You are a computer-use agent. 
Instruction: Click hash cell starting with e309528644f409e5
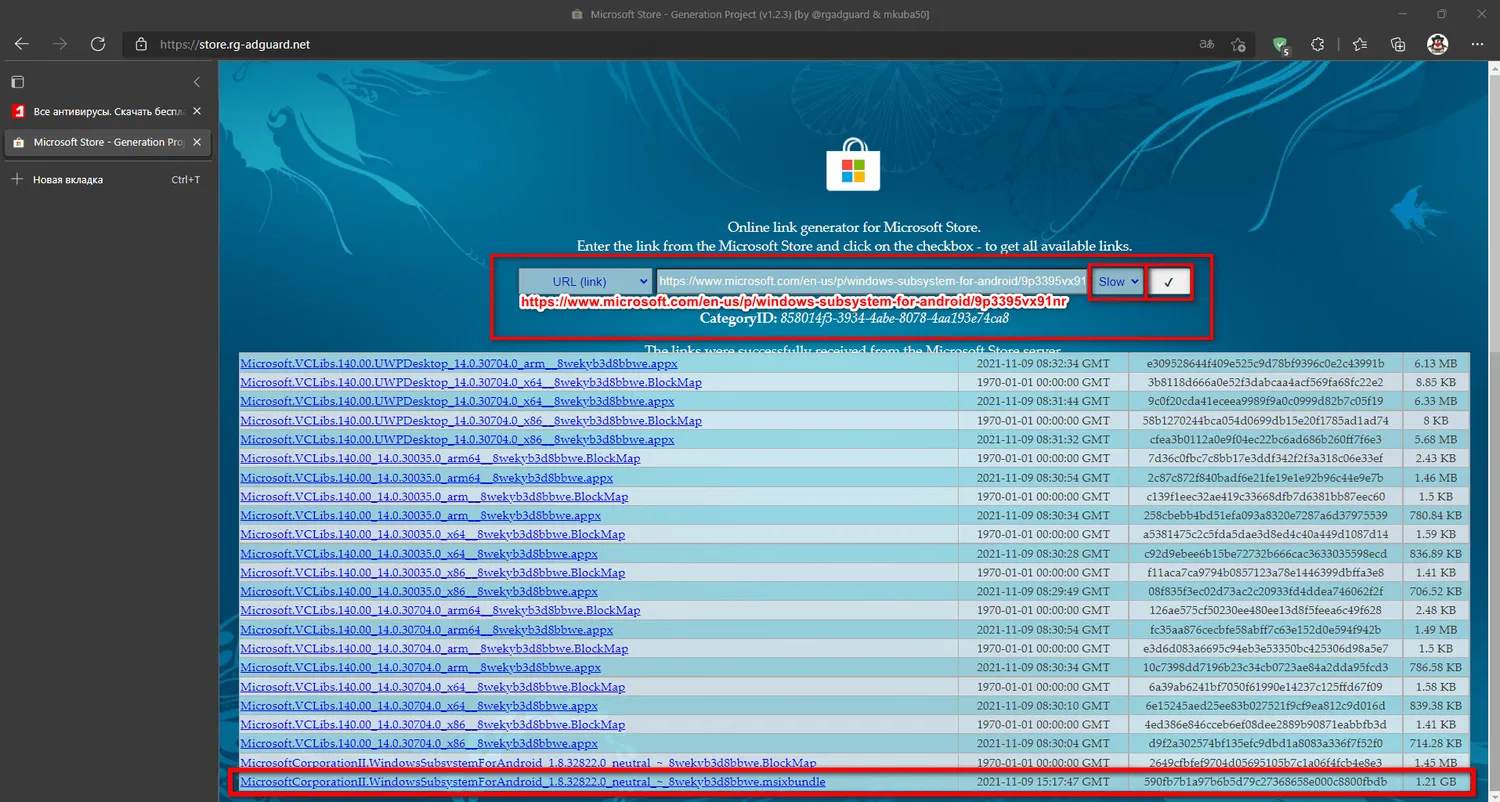[x=1265, y=363]
